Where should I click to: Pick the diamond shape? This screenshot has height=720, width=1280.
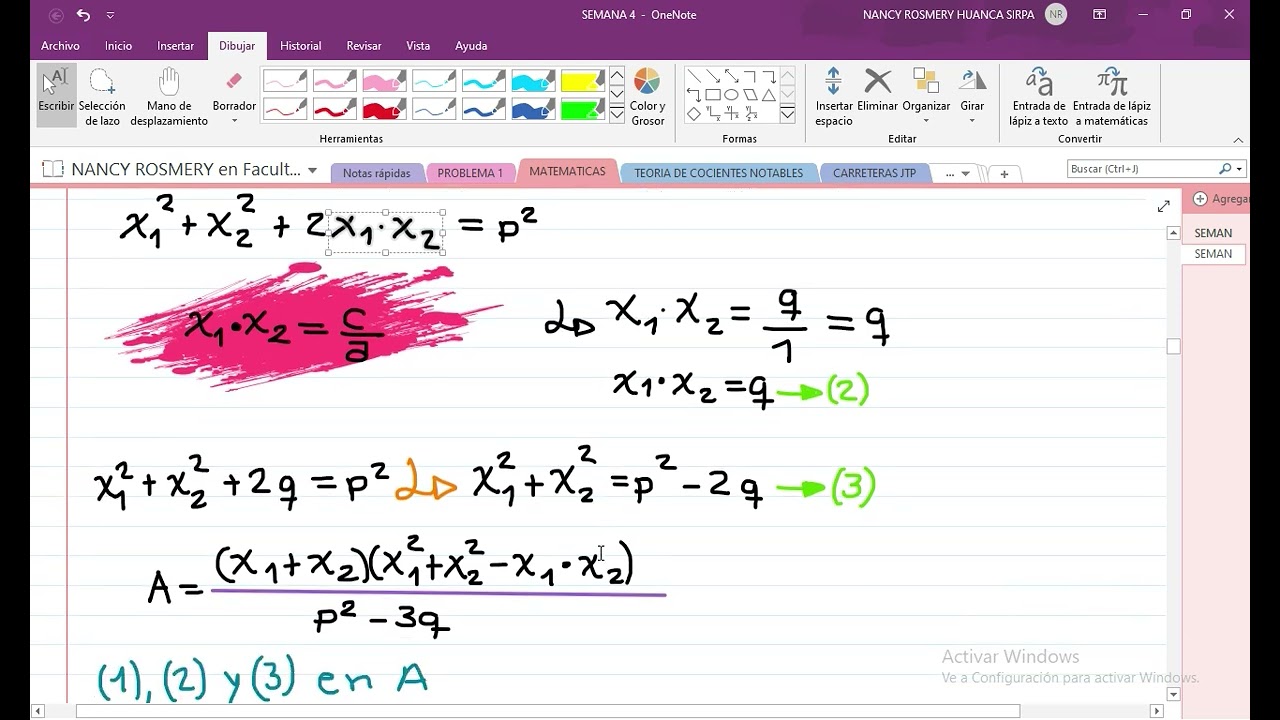tap(694, 114)
